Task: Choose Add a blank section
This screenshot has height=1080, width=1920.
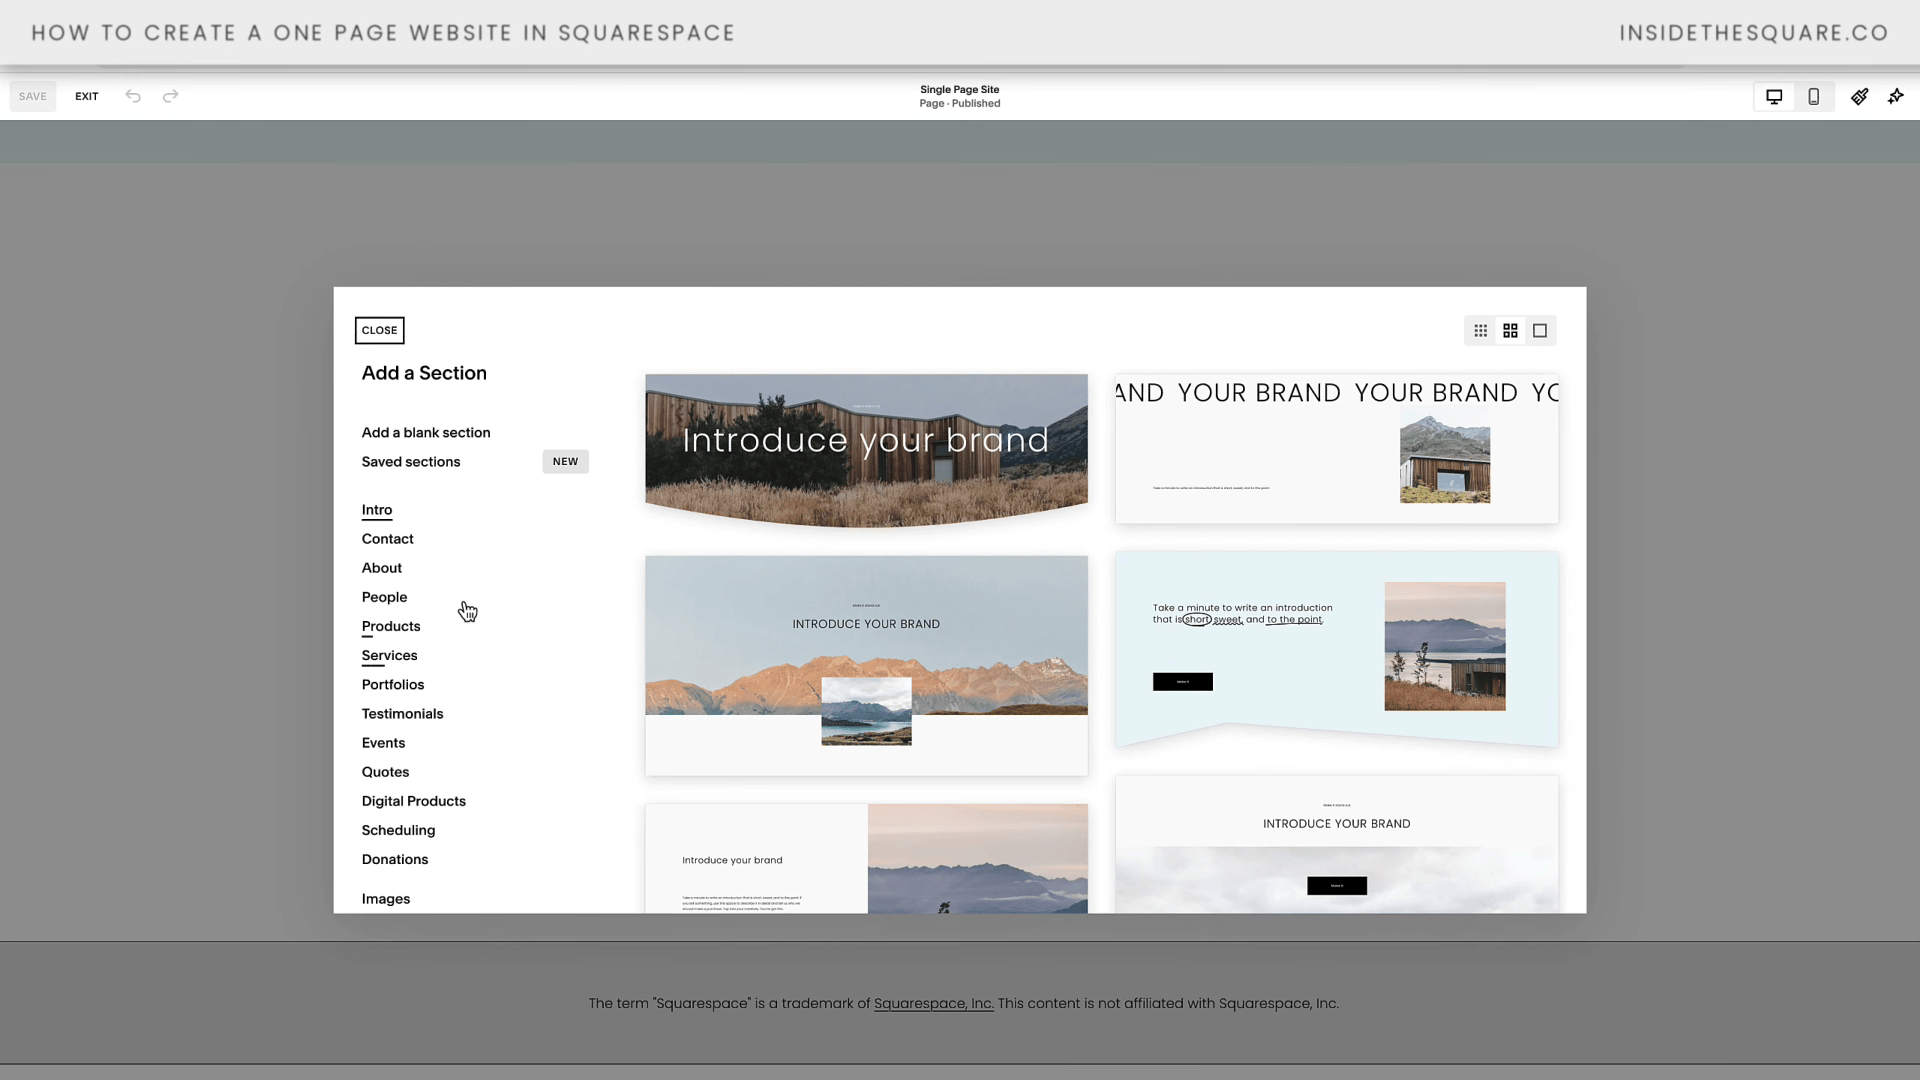Action: 426,433
